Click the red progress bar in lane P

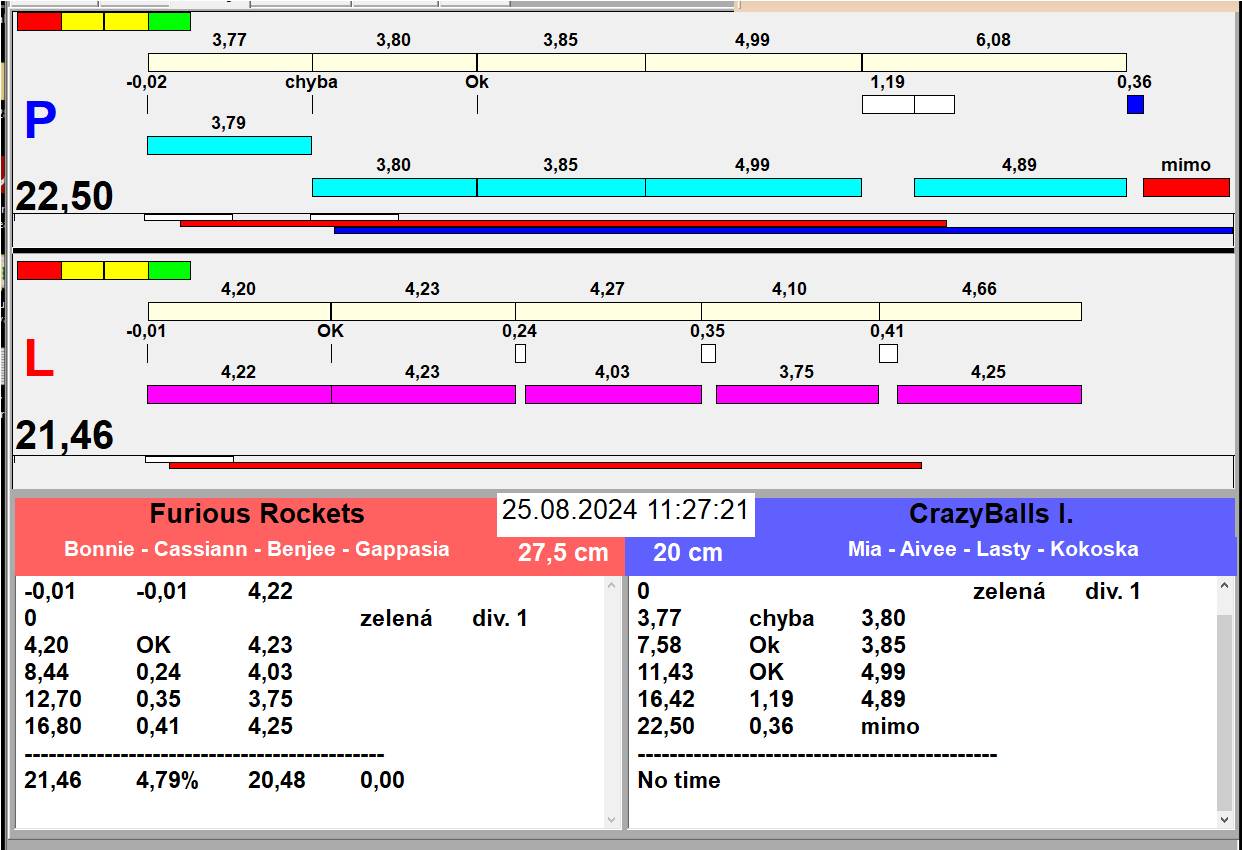[563, 223]
